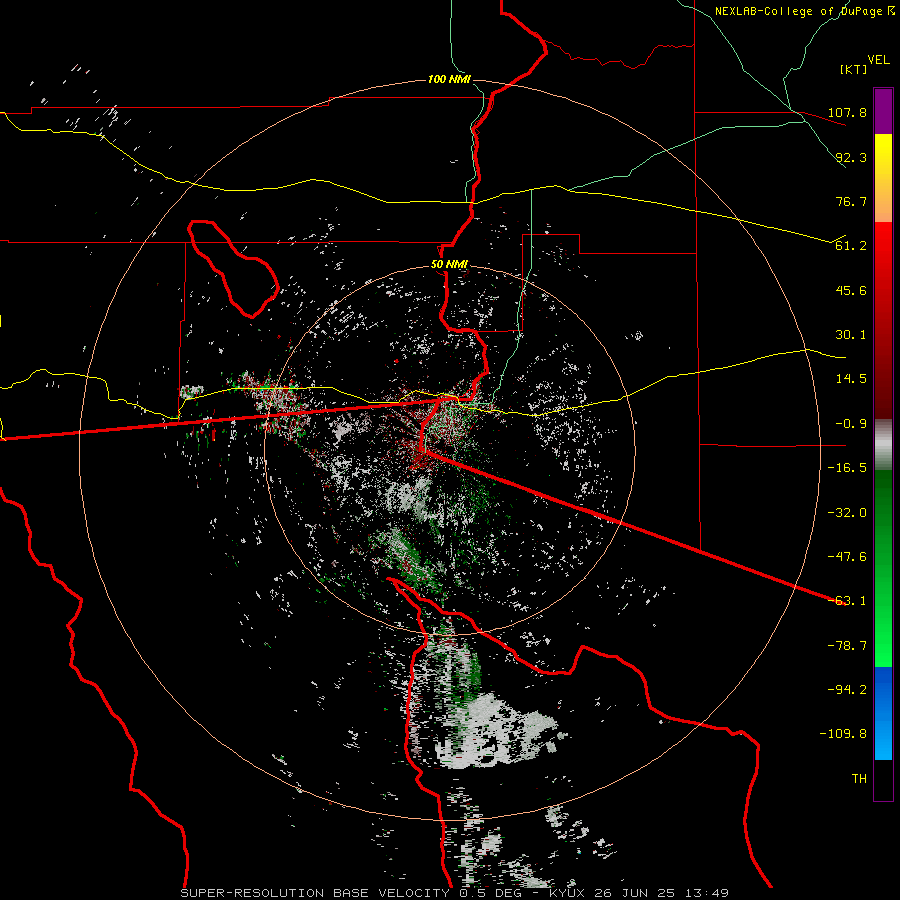Click the 107.8 legend value

pyautogui.click(x=847, y=112)
